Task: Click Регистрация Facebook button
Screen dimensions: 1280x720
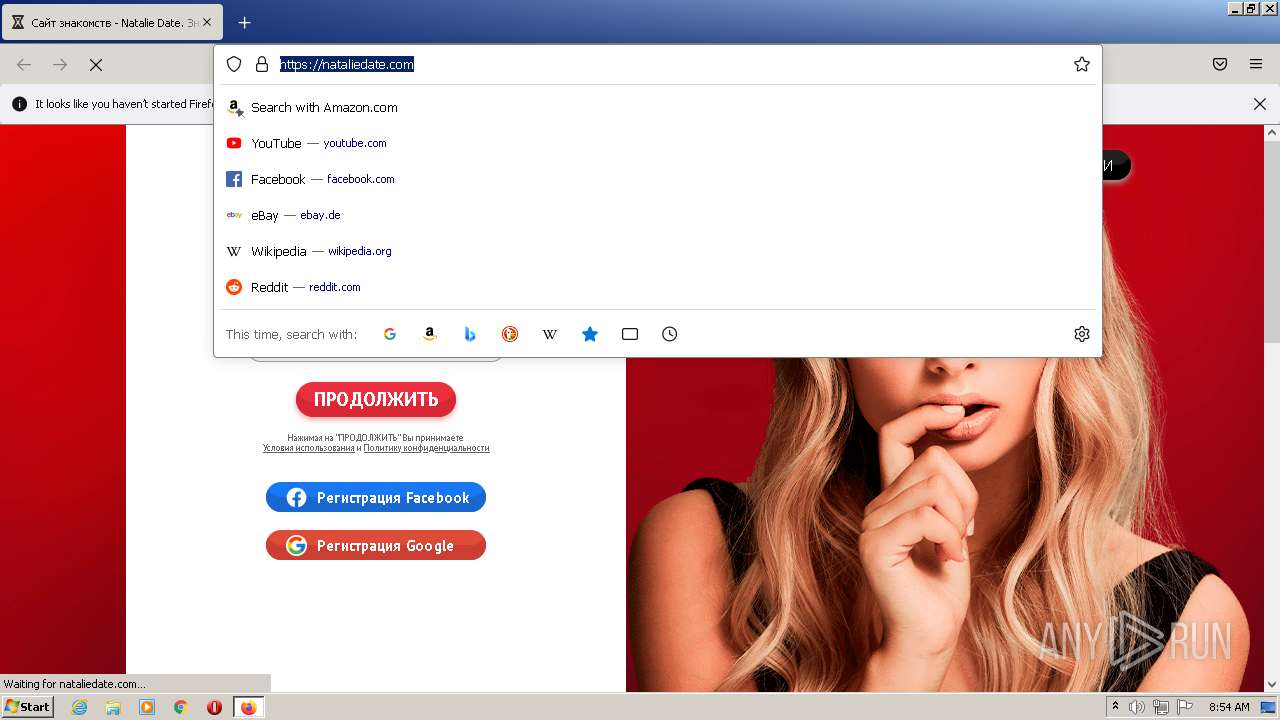Action: click(376, 497)
